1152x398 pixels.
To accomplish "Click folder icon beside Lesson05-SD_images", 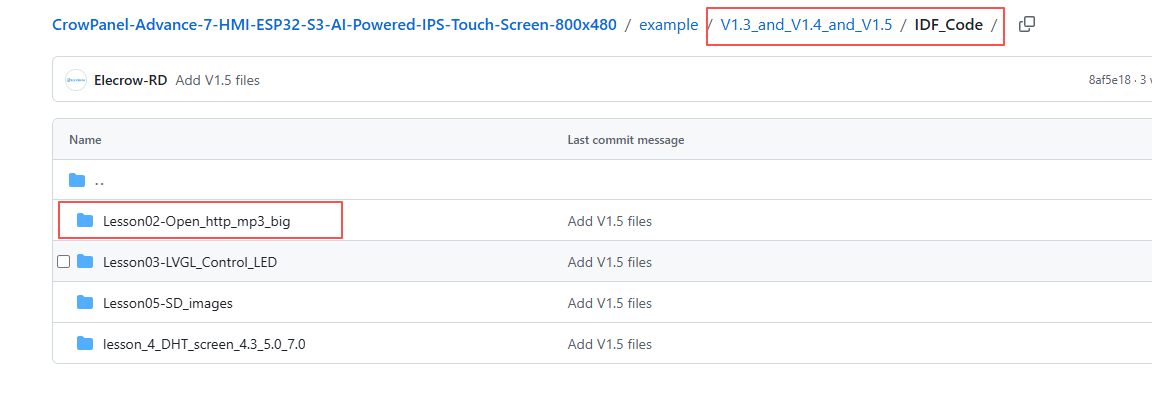I will click(85, 303).
